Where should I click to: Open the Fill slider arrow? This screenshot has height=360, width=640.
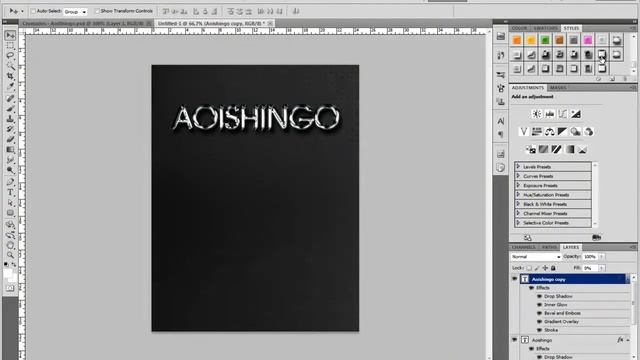[x=602, y=268]
